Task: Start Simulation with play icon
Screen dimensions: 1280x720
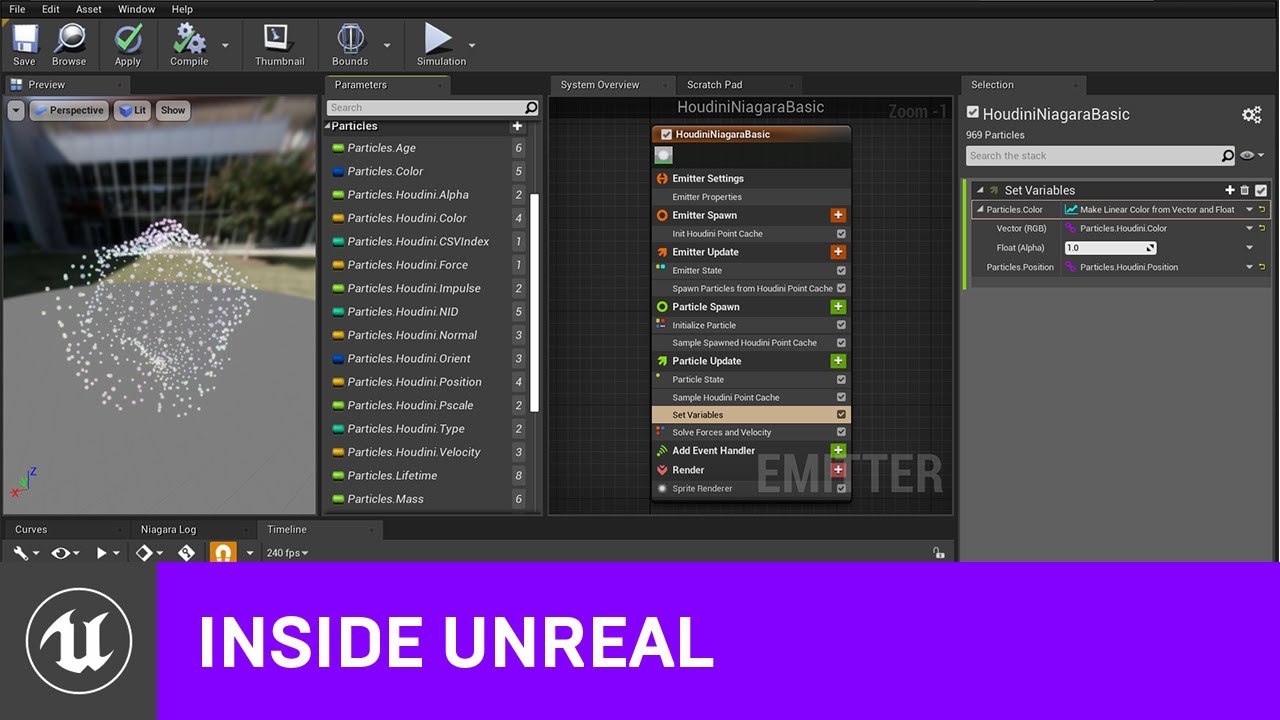Action: click(438, 38)
